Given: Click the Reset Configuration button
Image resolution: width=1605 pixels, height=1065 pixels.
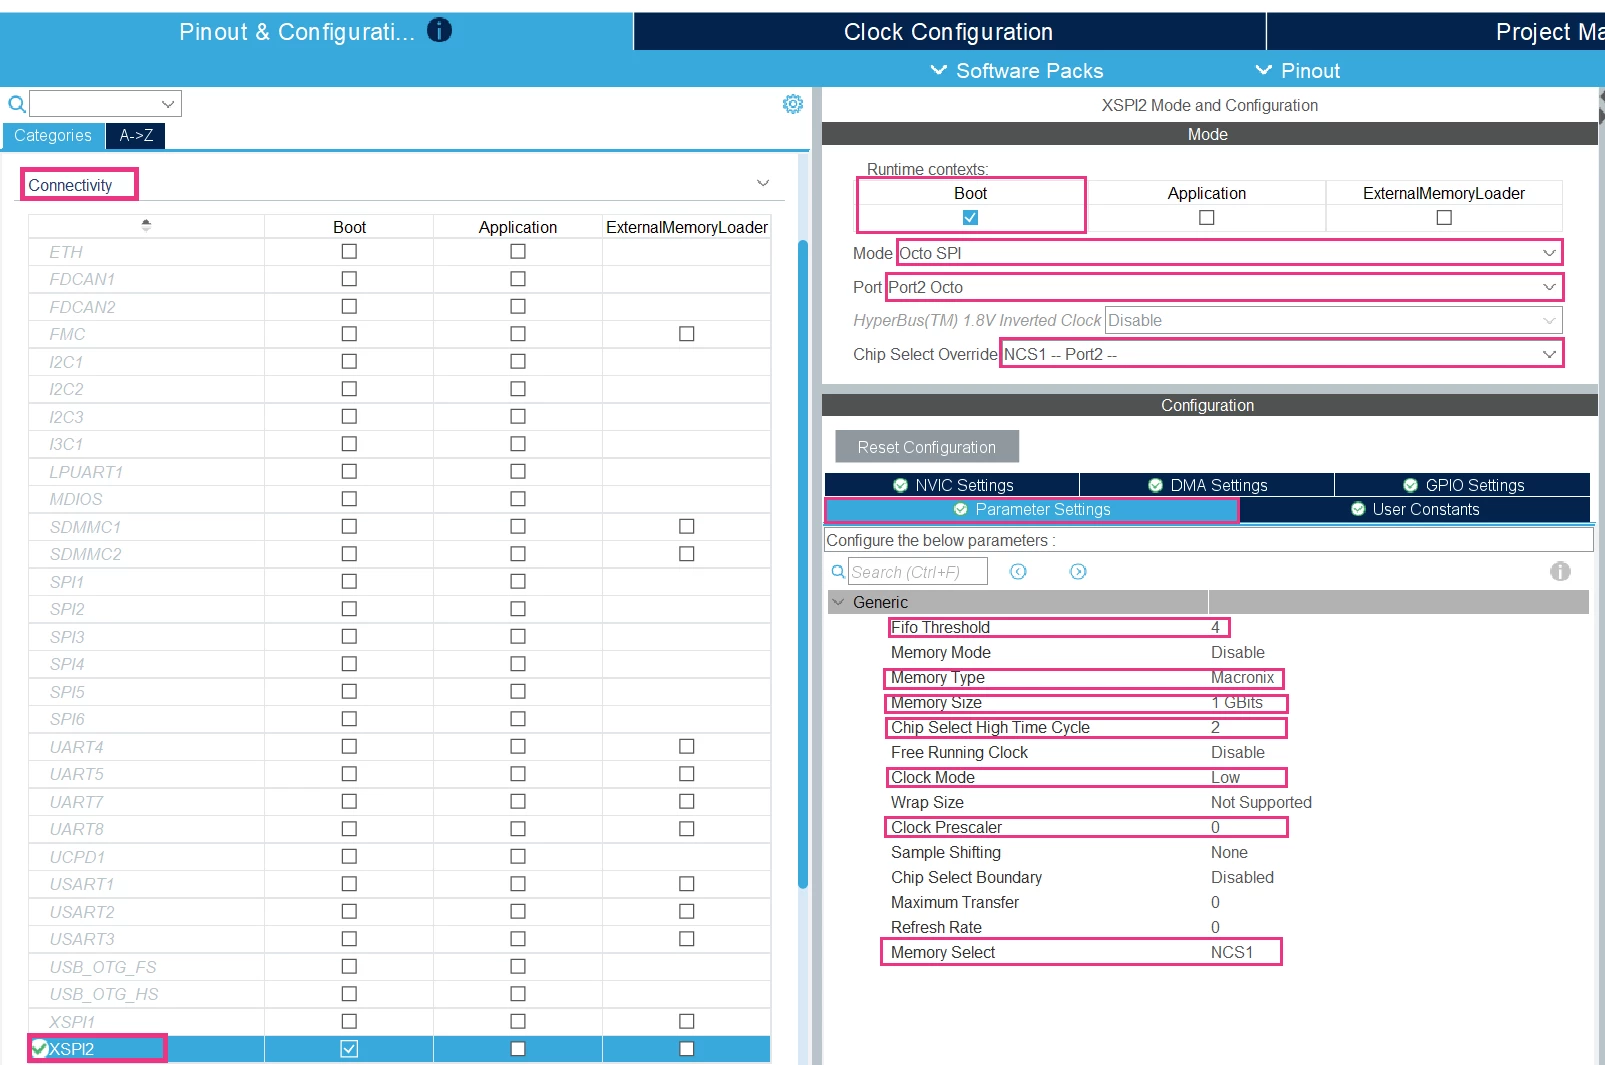Looking at the screenshot, I should (x=927, y=447).
